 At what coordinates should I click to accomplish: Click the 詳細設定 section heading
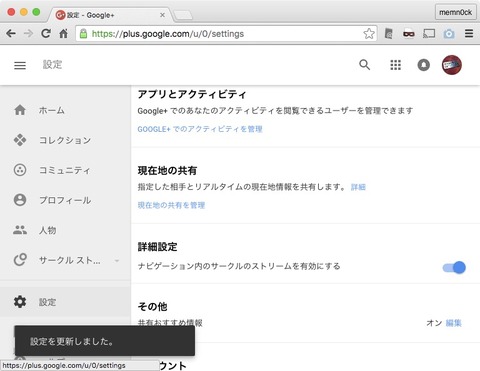[157, 247]
